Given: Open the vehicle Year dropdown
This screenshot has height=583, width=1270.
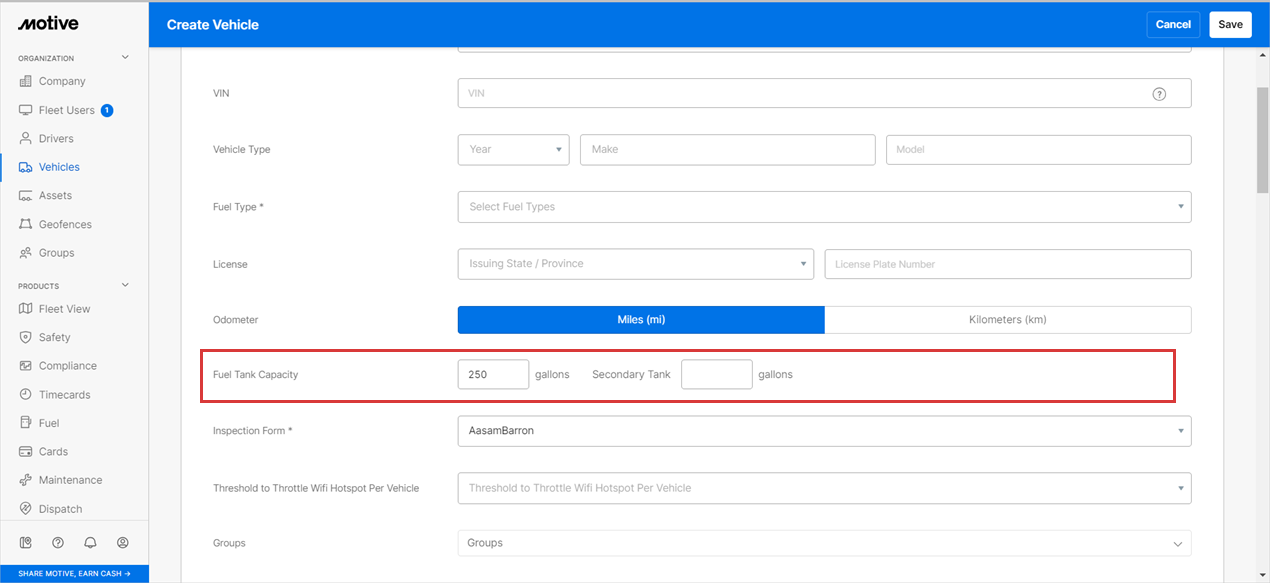Looking at the screenshot, I should (513, 150).
